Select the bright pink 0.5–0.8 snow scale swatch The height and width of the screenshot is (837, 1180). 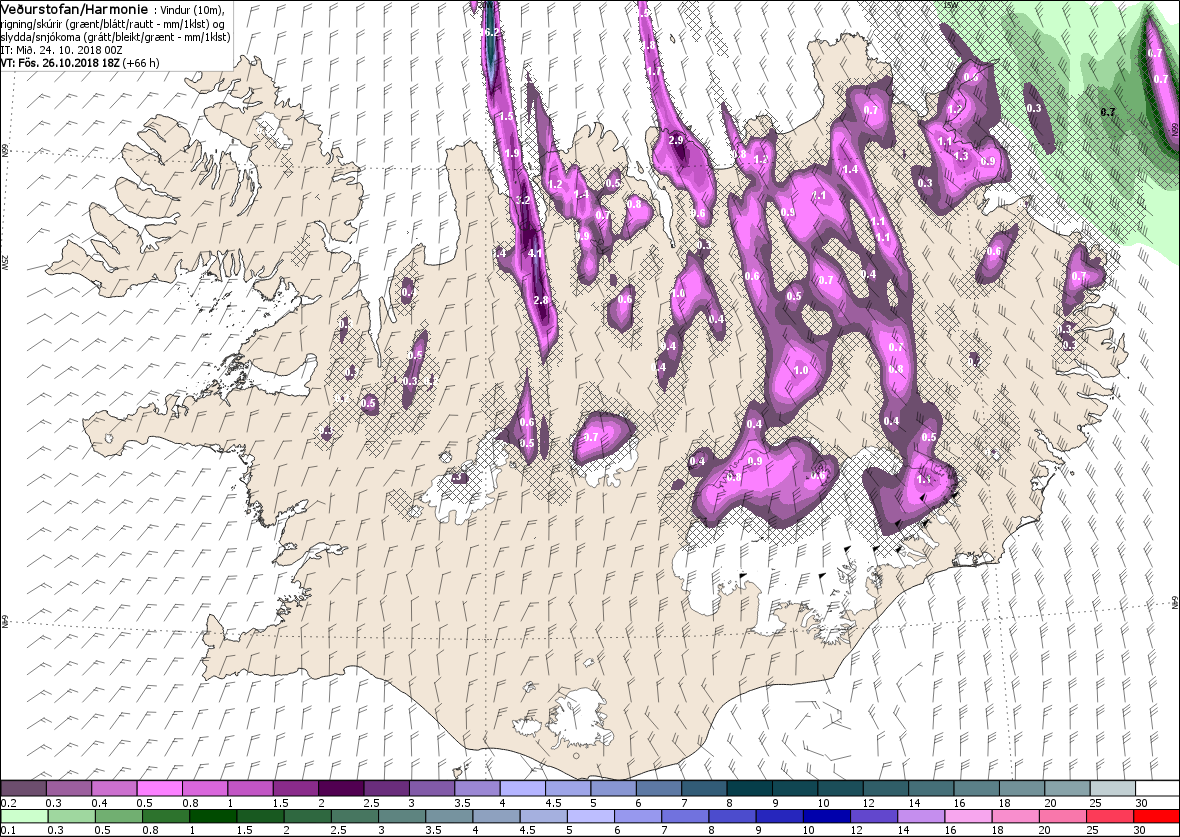point(160,788)
